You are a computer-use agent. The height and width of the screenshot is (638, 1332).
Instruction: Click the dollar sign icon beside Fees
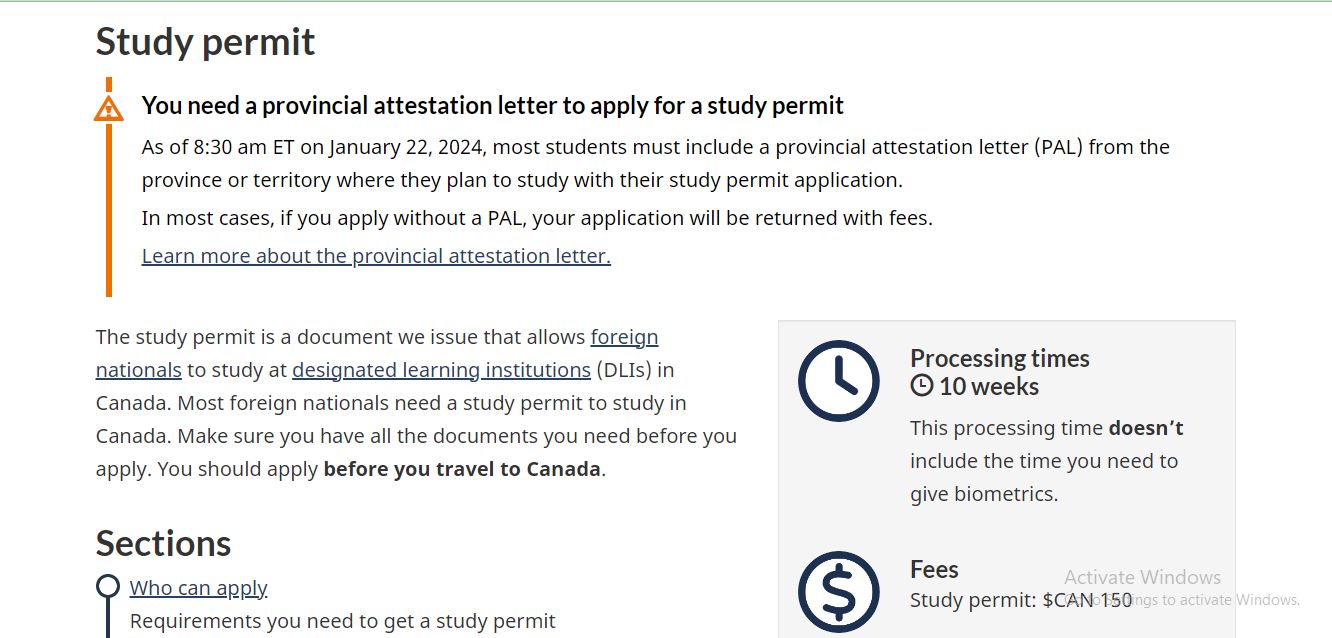coord(839,592)
